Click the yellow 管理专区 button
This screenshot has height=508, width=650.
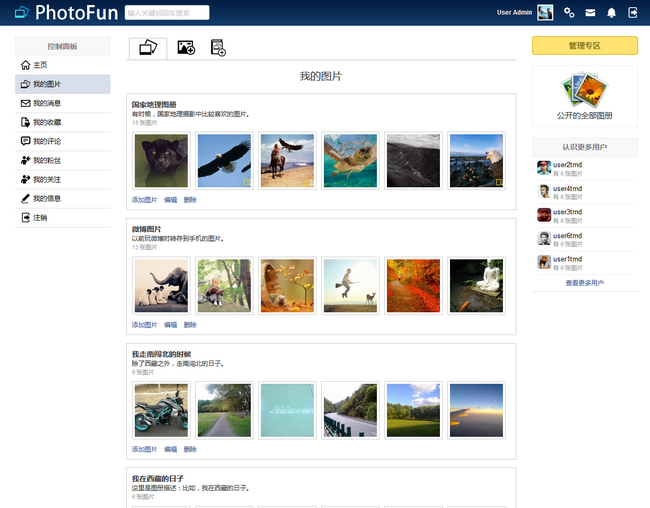pos(585,46)
